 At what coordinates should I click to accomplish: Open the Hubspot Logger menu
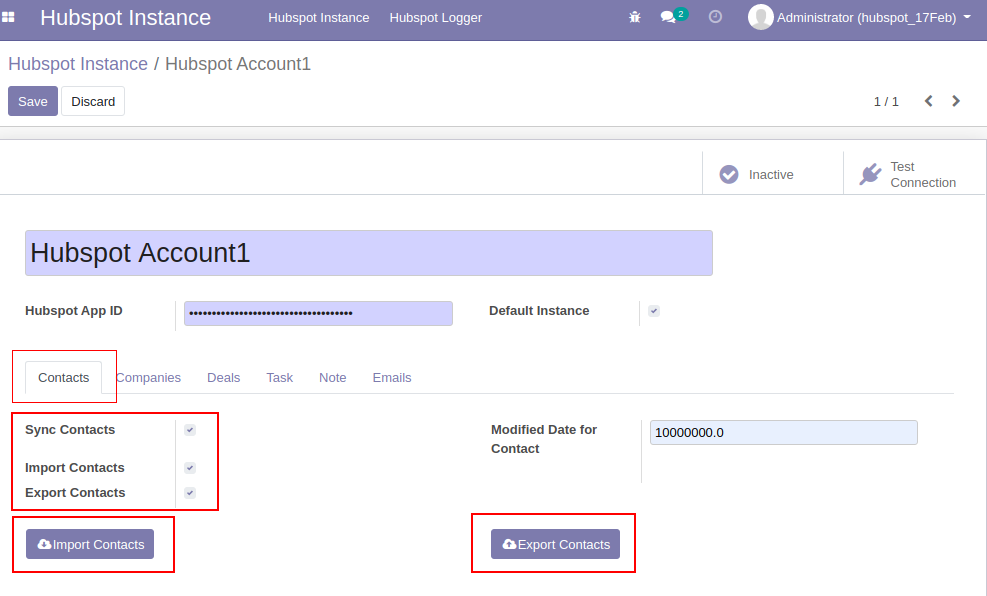[436, 18]
